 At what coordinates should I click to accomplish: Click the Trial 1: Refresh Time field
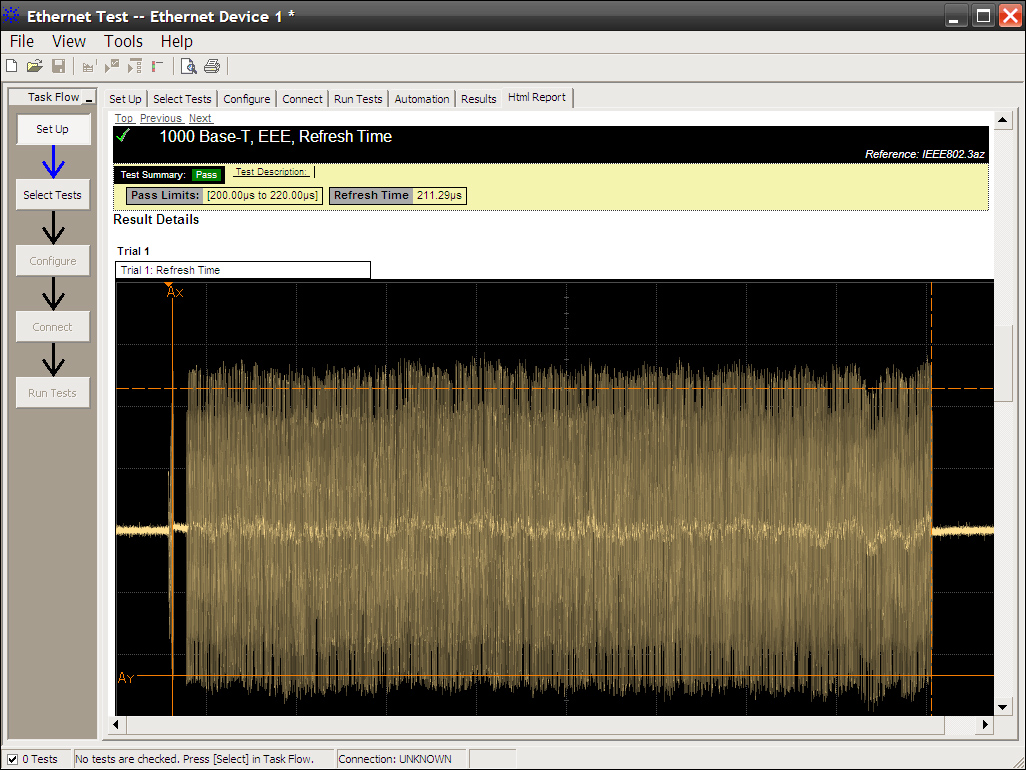tap(243, 270)
